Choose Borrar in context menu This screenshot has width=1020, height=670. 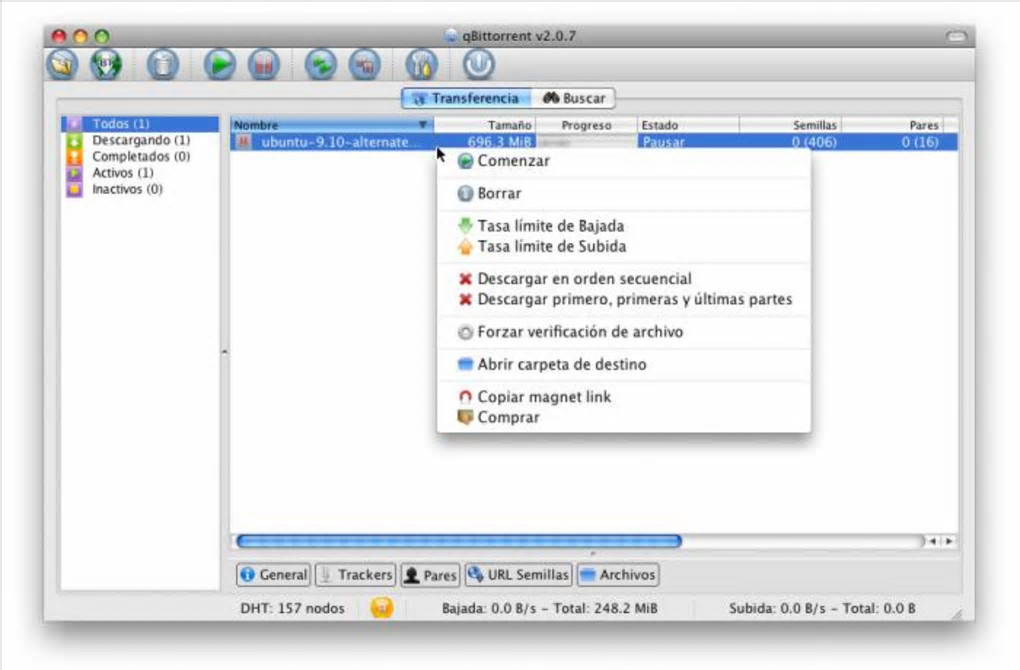(x=624, y=193)
